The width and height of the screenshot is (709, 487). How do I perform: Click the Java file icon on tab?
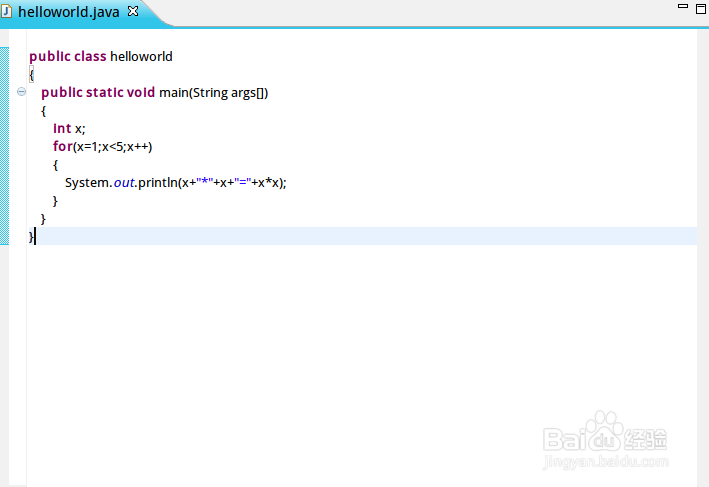pos(6,11)
